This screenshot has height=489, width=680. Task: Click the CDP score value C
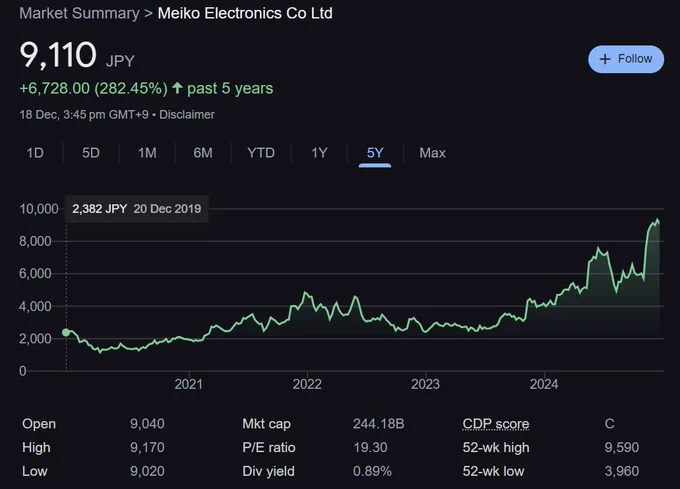pyautogui.click(x=609, y=424)
